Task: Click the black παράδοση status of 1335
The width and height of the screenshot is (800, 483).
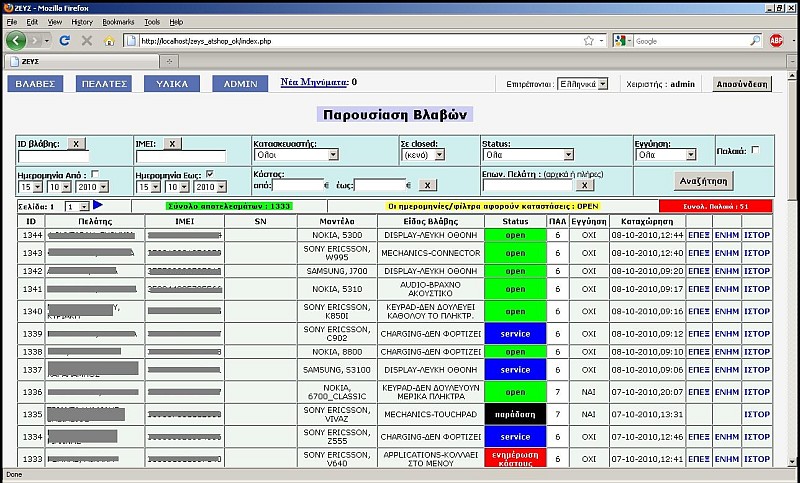Action: [x=515, y=415]
